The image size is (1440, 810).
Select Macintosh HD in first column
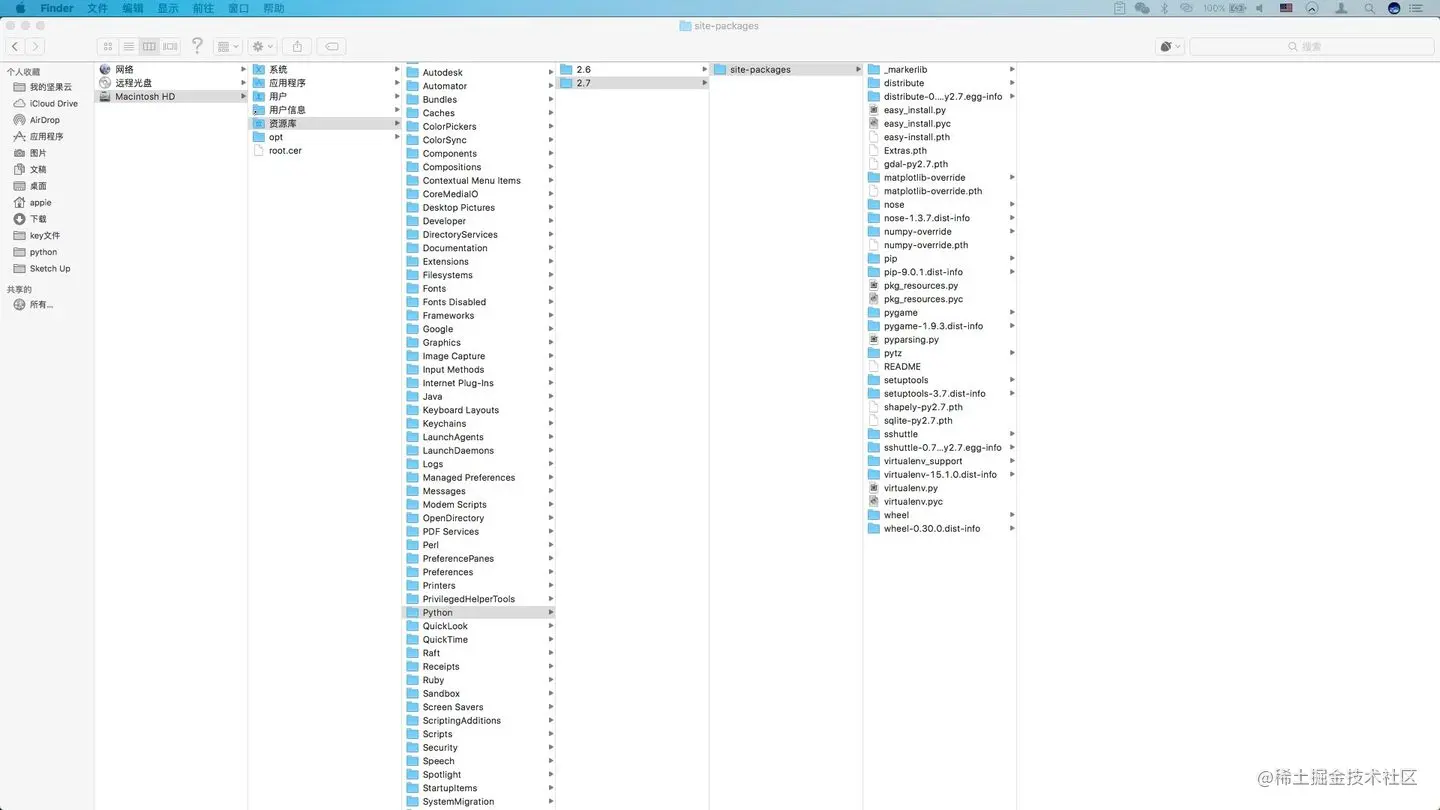coord(171,96)
